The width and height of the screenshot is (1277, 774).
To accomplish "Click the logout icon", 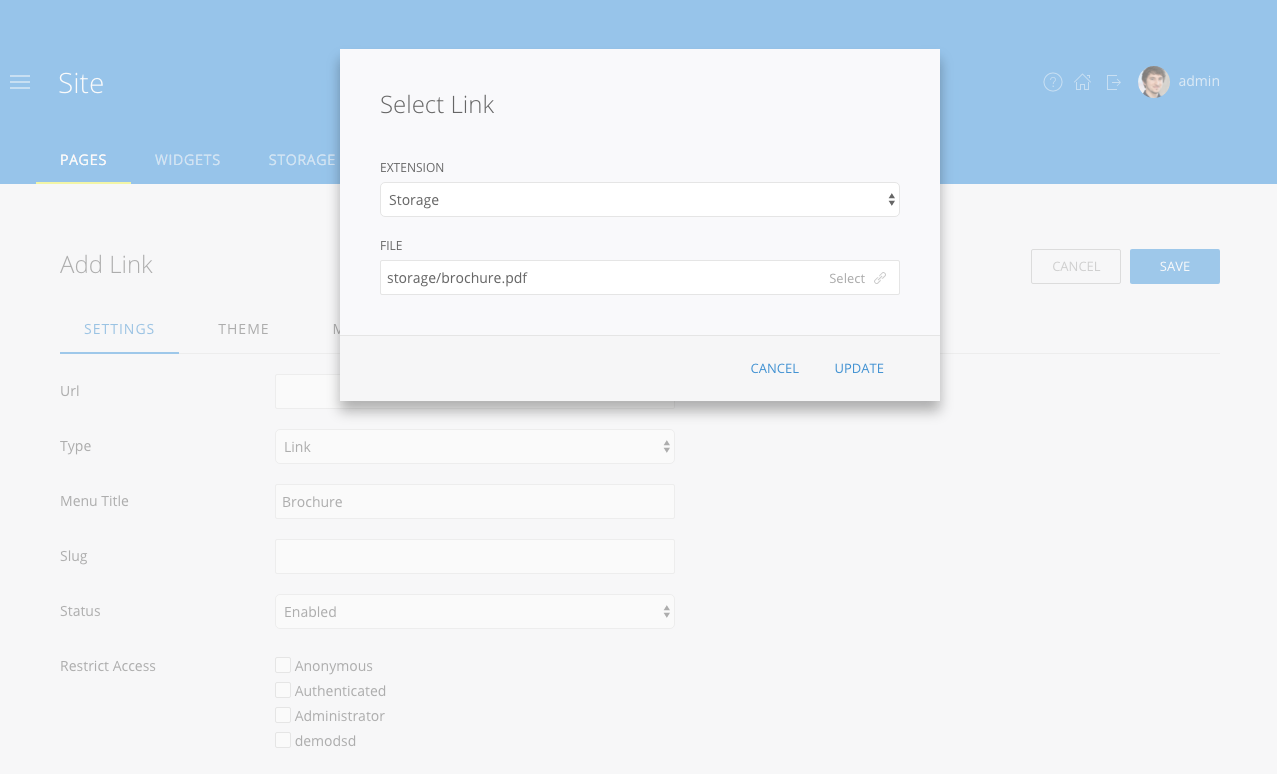I will [x=1113, y=82].
